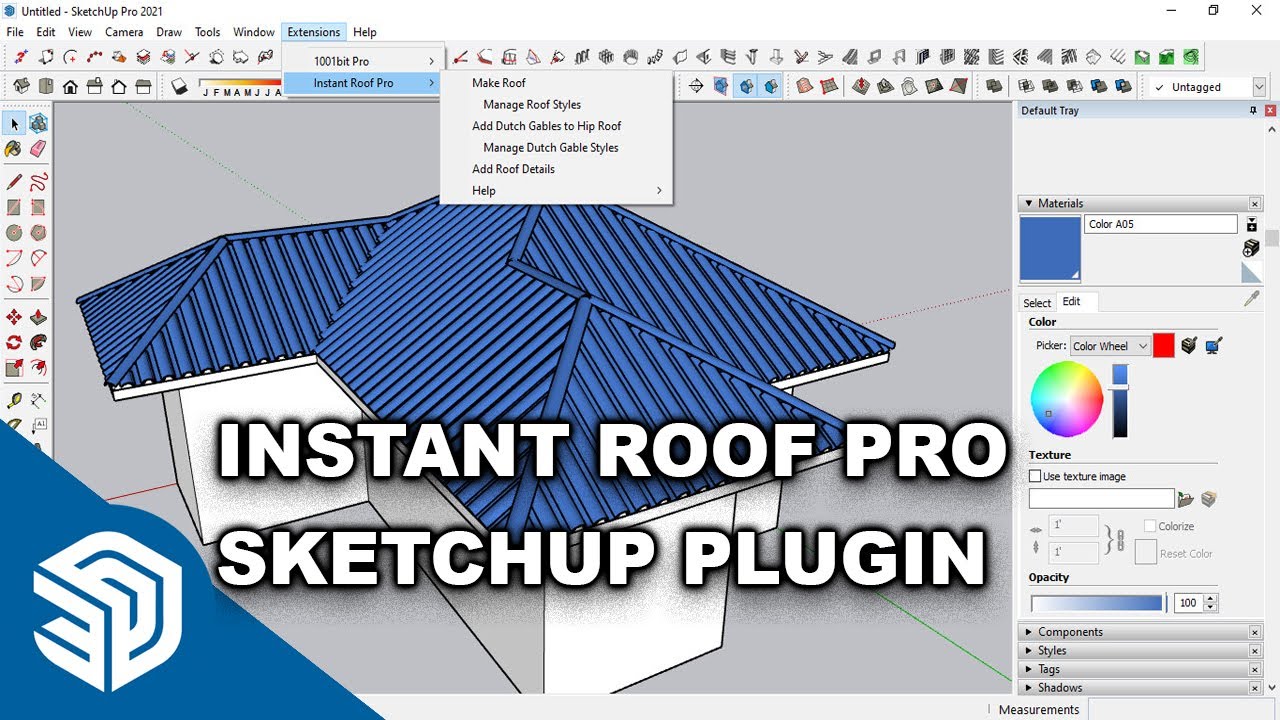The width and height of the screenshot is (1280, 720).
Task: Open the Color Wheel picker dropdown
Action: (1110, 346)
